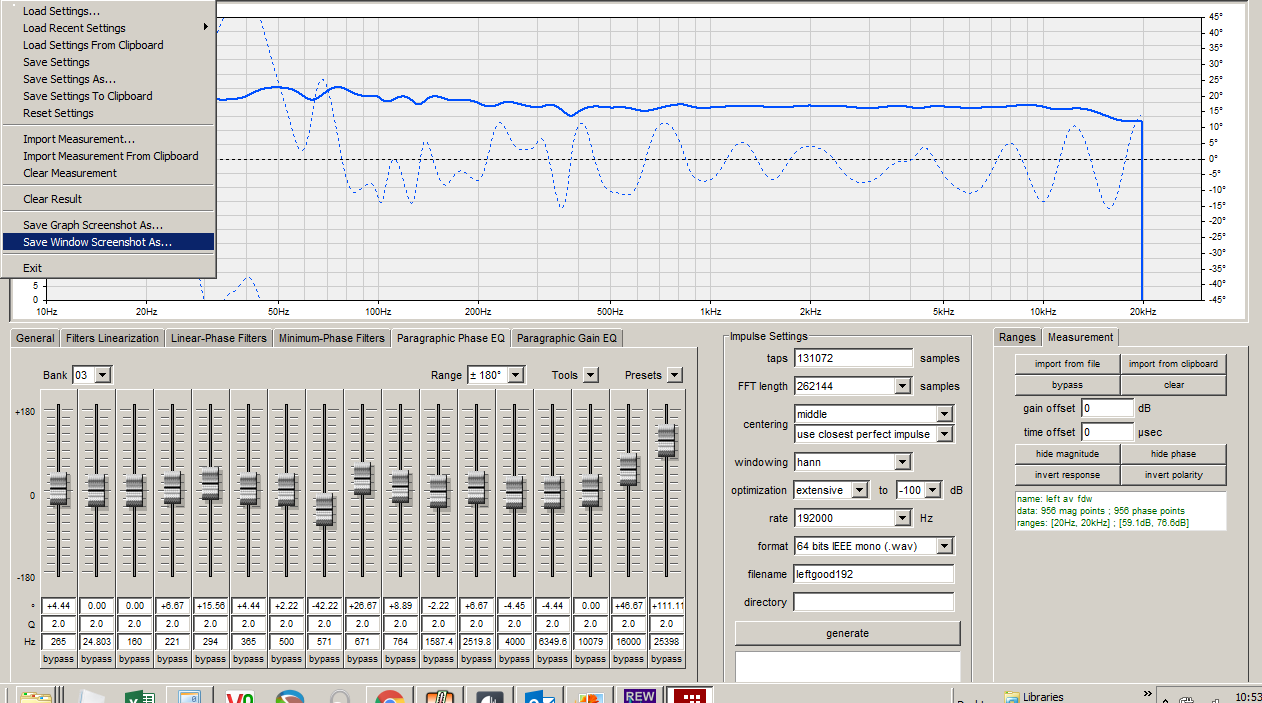1262x703 pixels.
Task: Open Chrome from the taskbar
Action: tap(389, 696)
